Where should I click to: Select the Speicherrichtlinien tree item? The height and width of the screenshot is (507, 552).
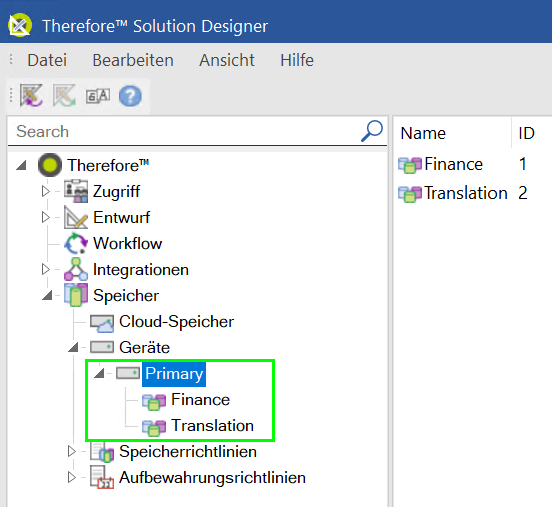188,452
